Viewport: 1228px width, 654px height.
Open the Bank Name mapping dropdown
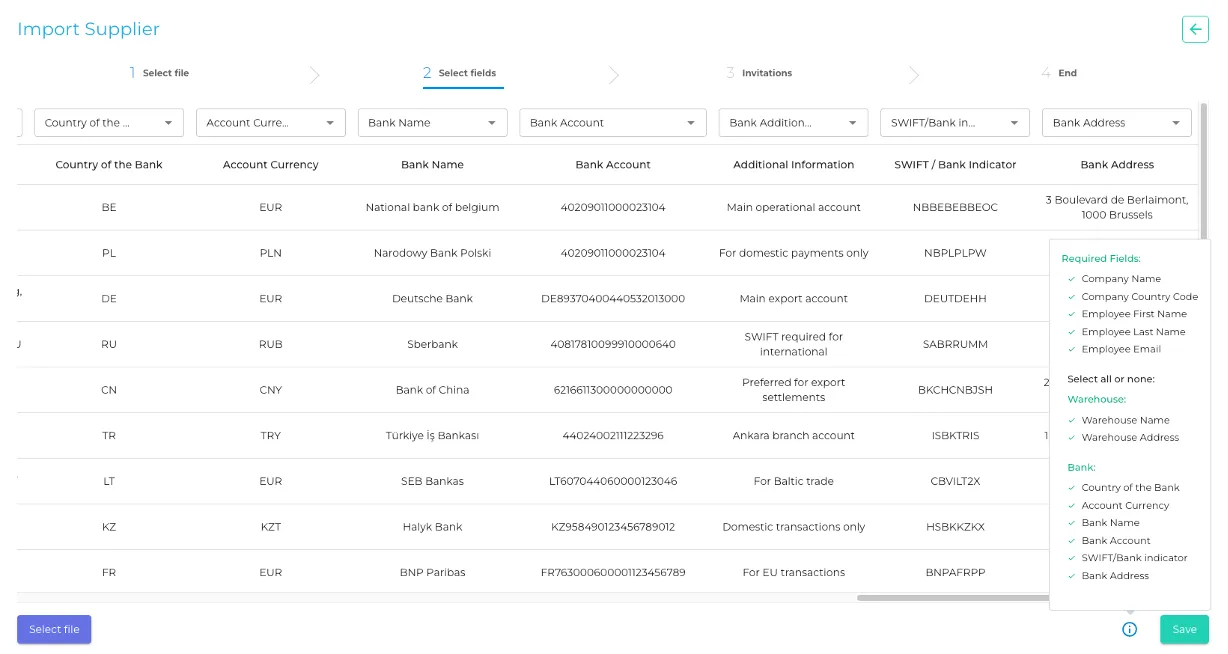(x=432, y=123)
